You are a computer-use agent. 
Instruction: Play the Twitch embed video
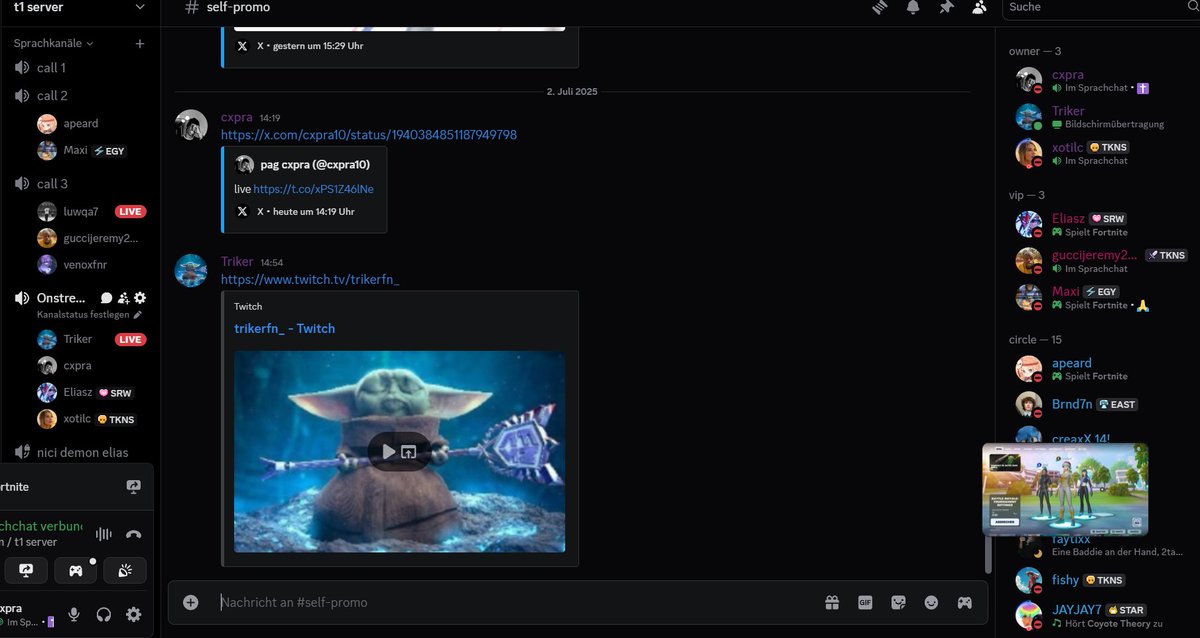(x=389, y=452)
